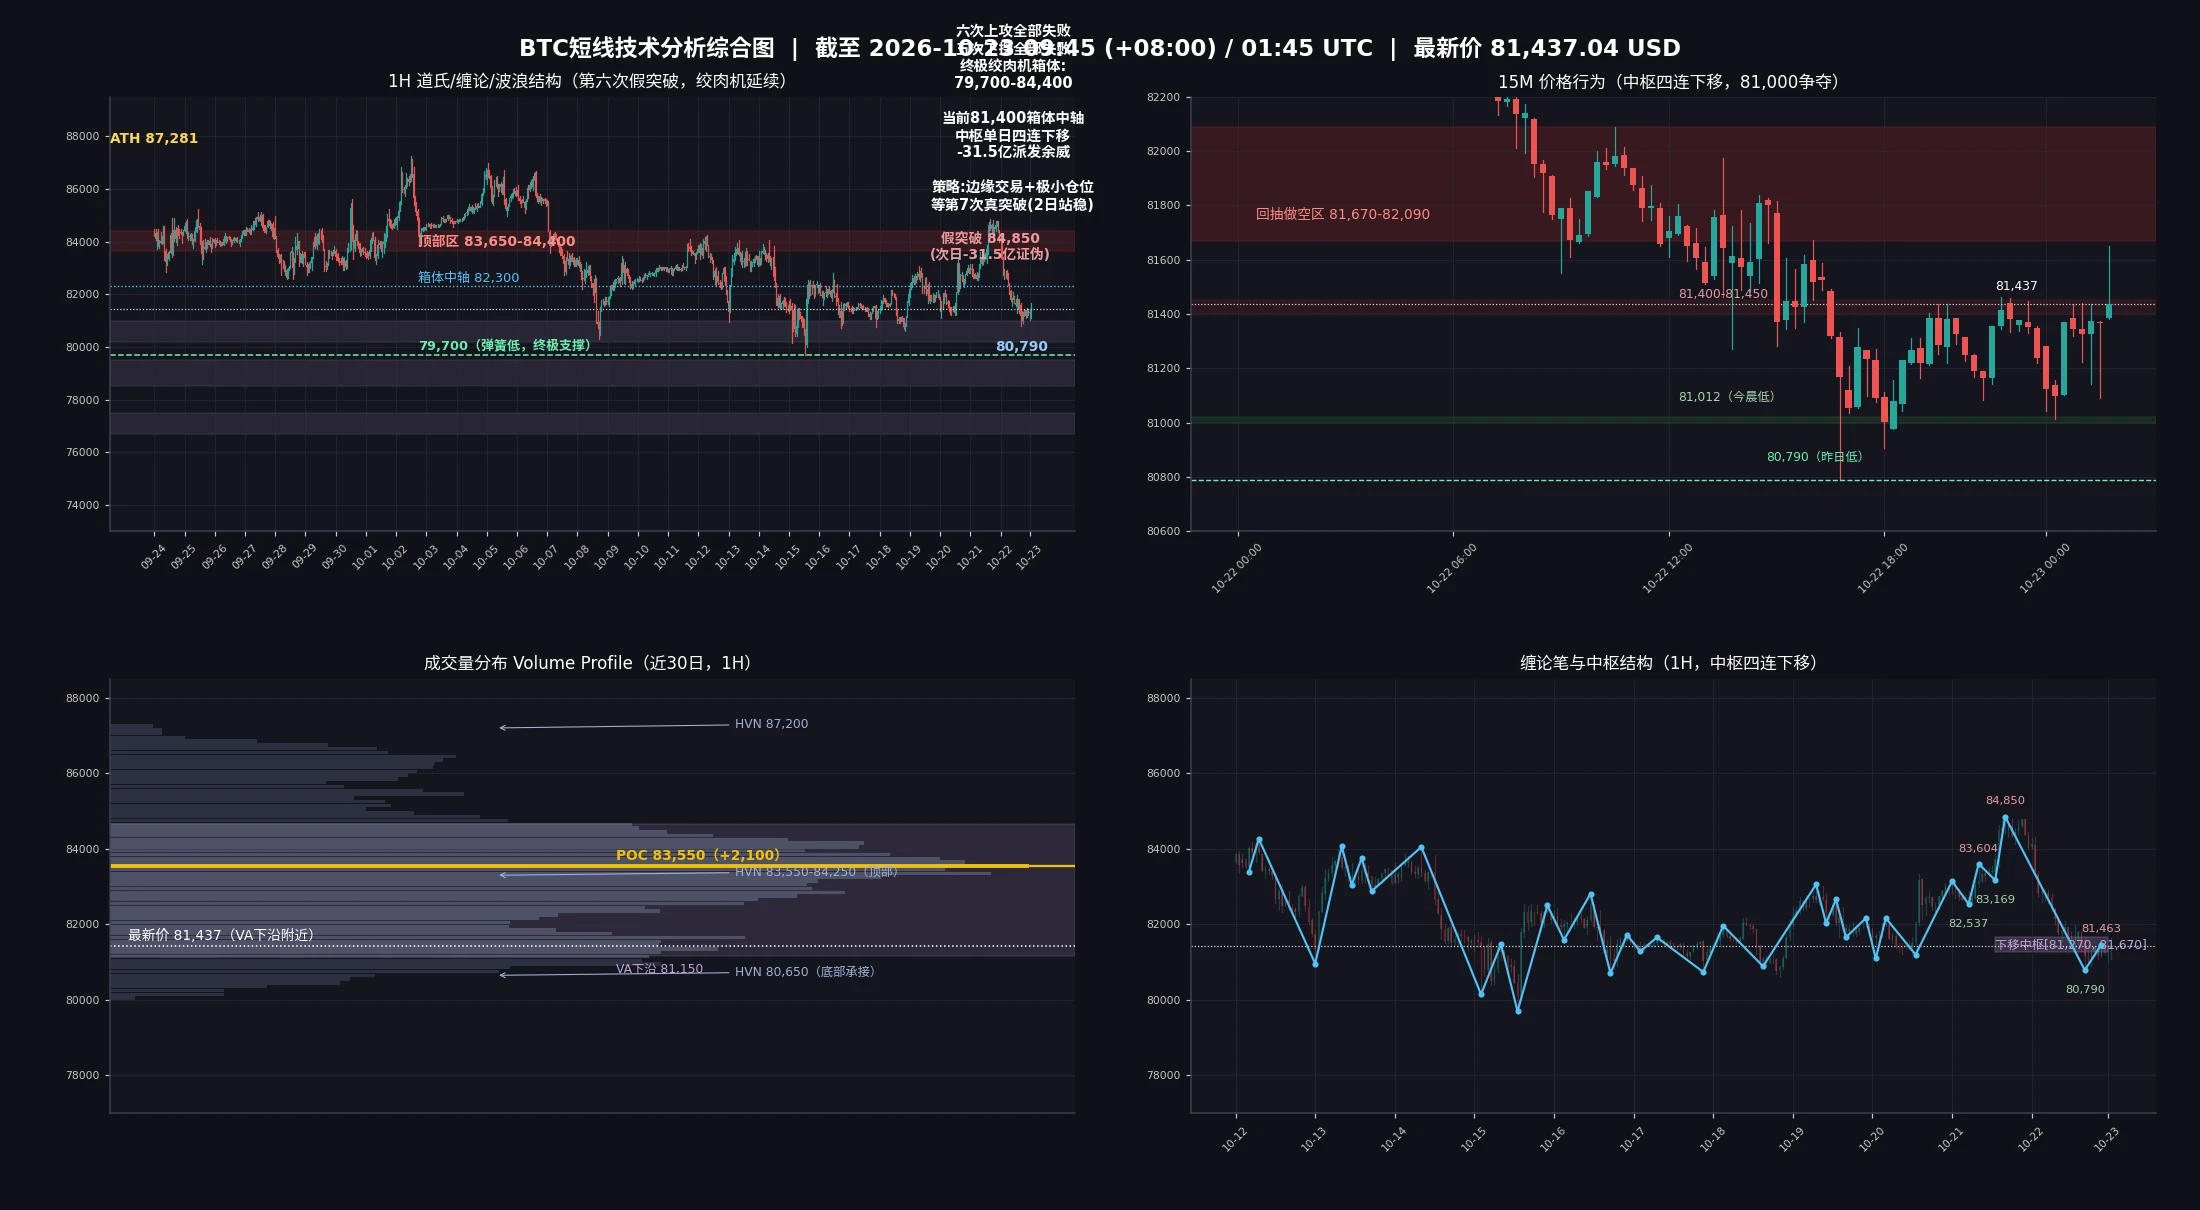2200x1210 pixels.
Task: Select the 'HVN 87,200' annotation
Action: tap(771, 724)
